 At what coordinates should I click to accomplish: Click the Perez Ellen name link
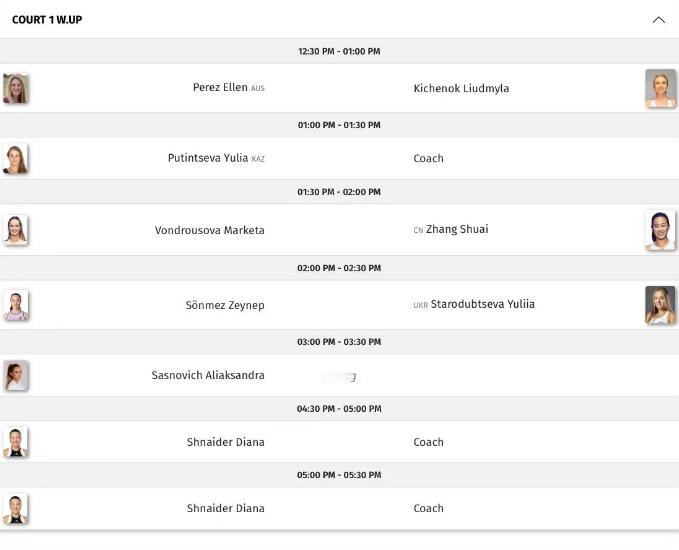click(220, 88)
